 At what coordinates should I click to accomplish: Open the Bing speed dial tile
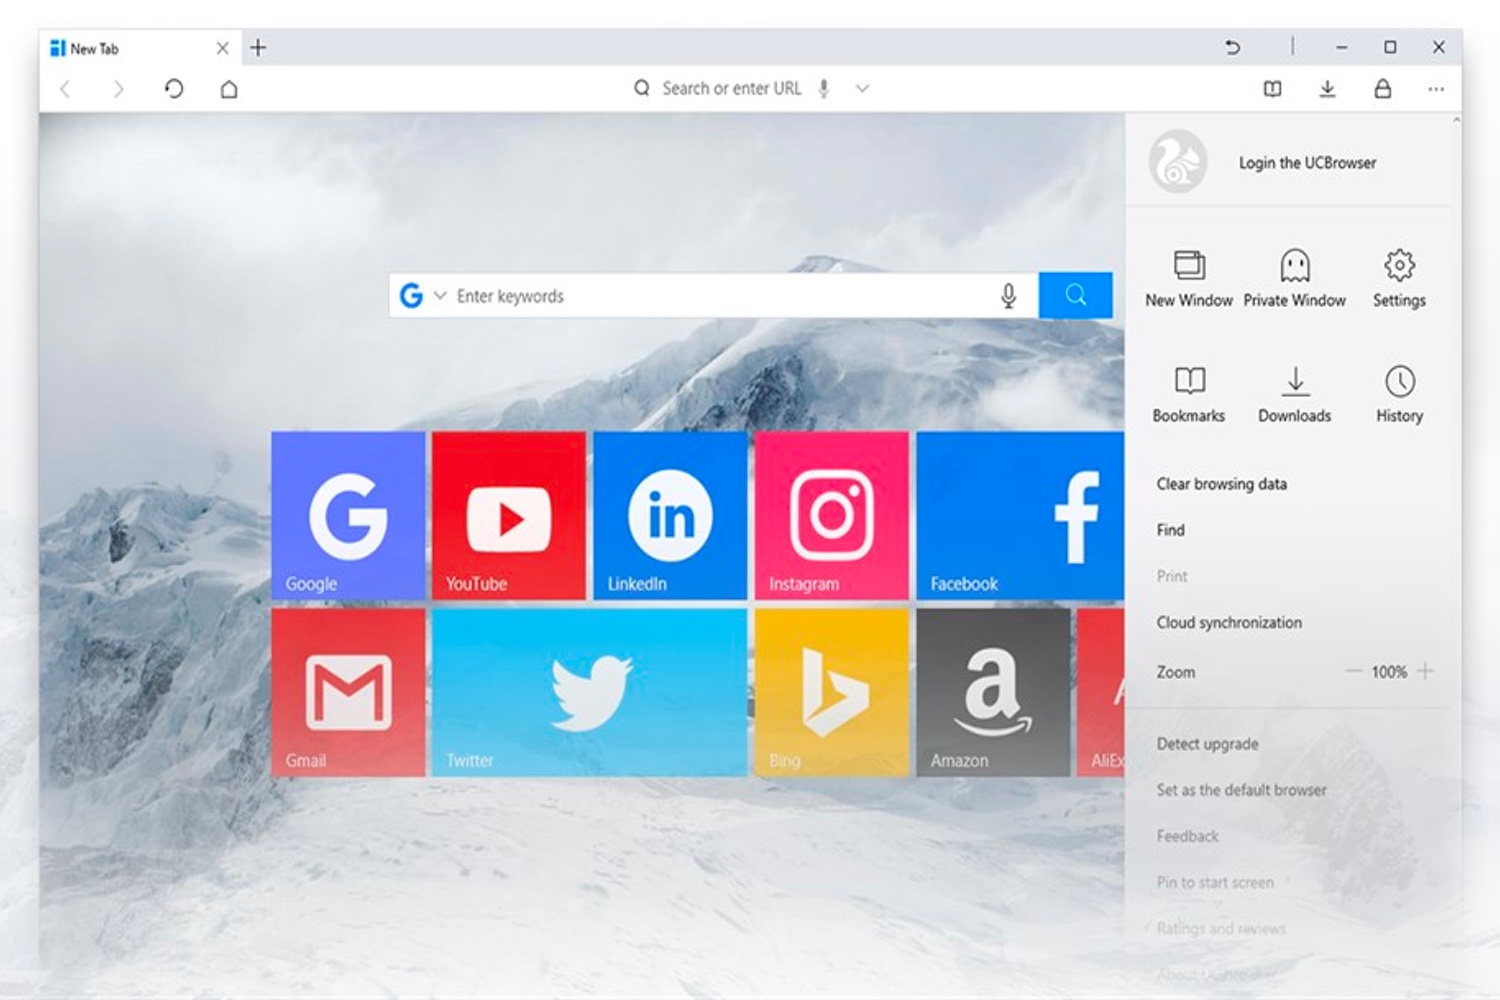832,693
